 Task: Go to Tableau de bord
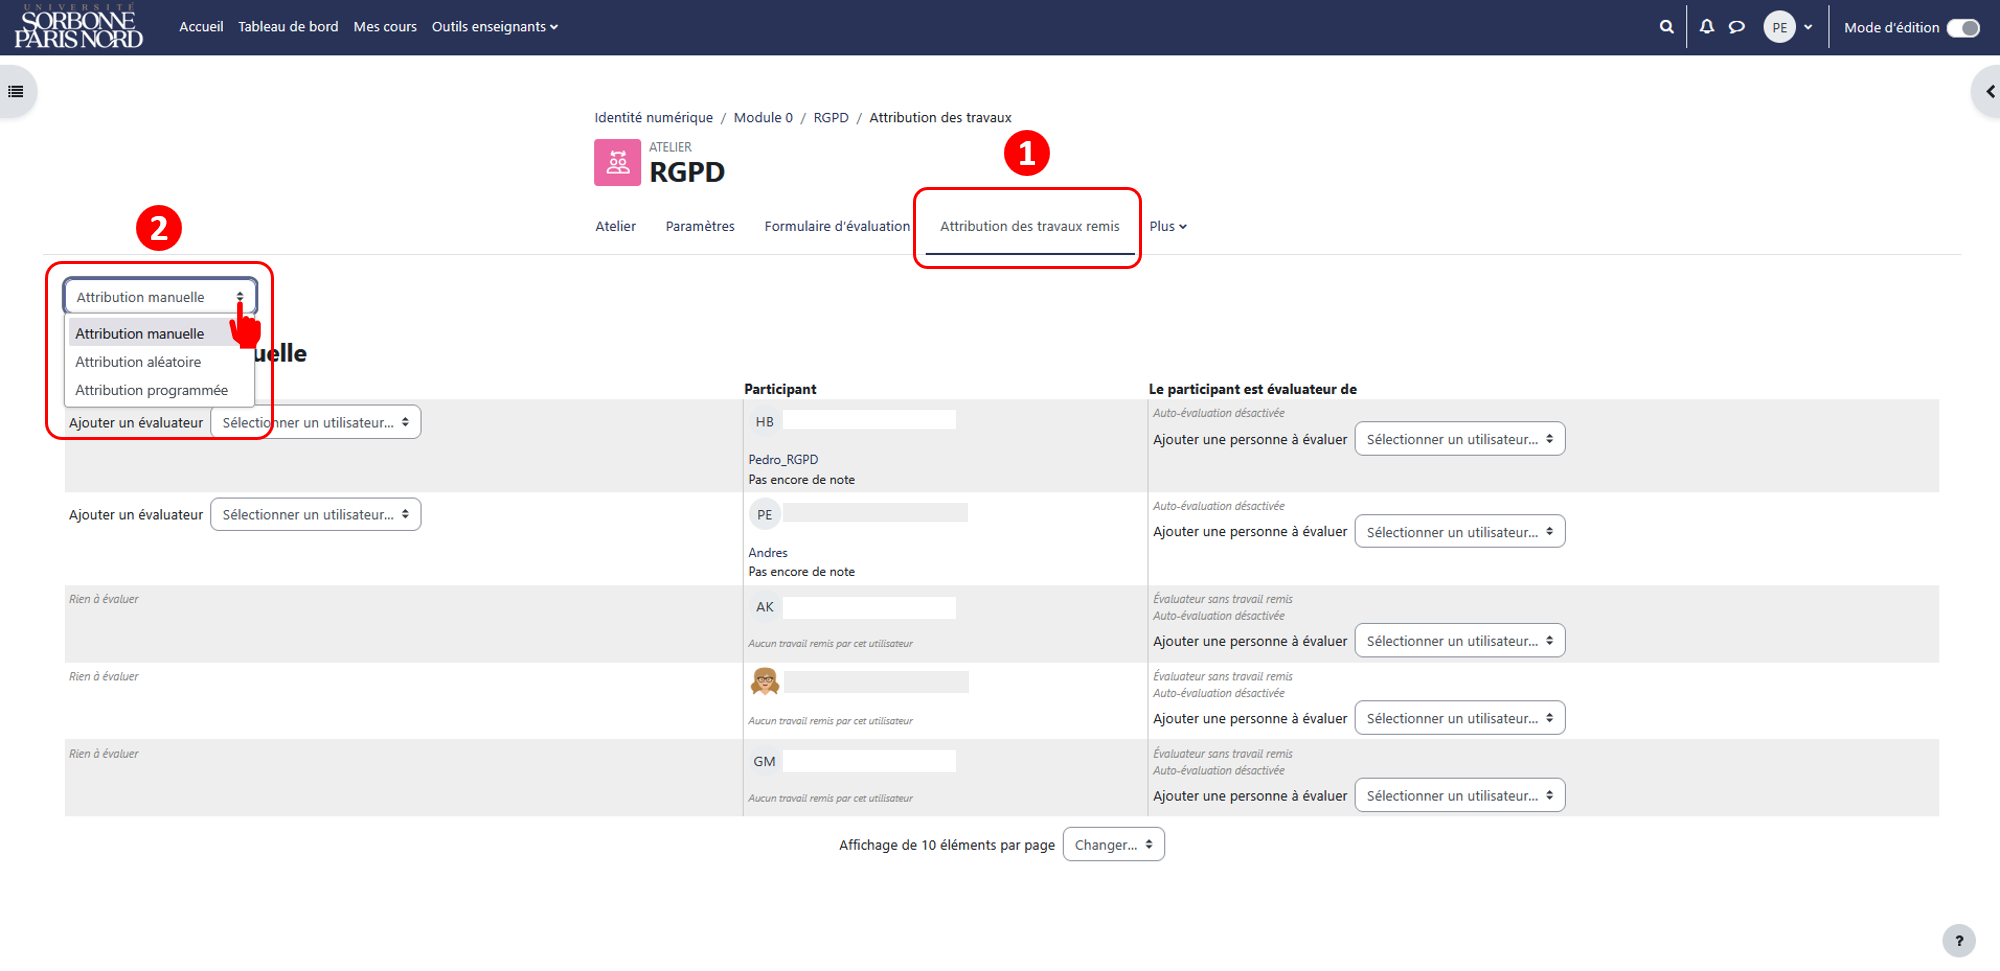click(288, 27)
